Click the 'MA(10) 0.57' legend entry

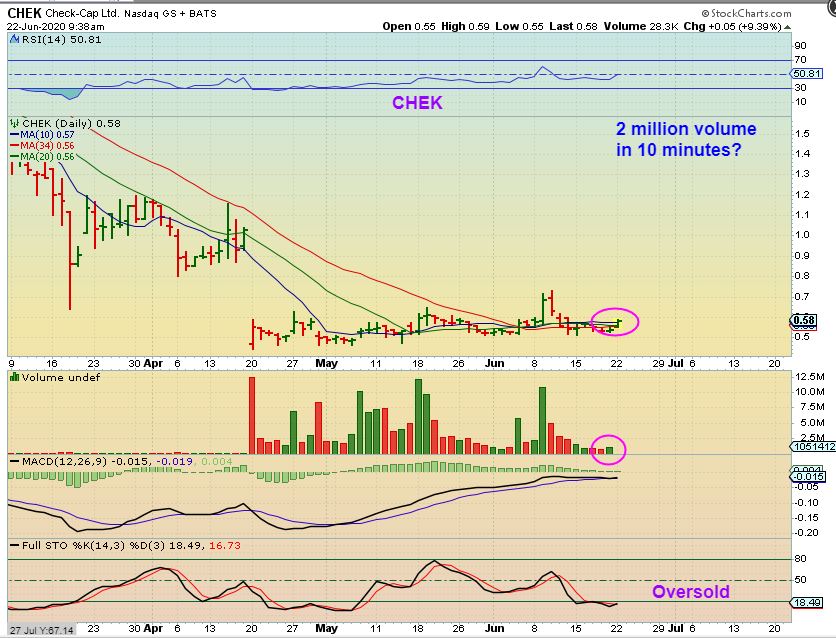[x=47, y=135]
